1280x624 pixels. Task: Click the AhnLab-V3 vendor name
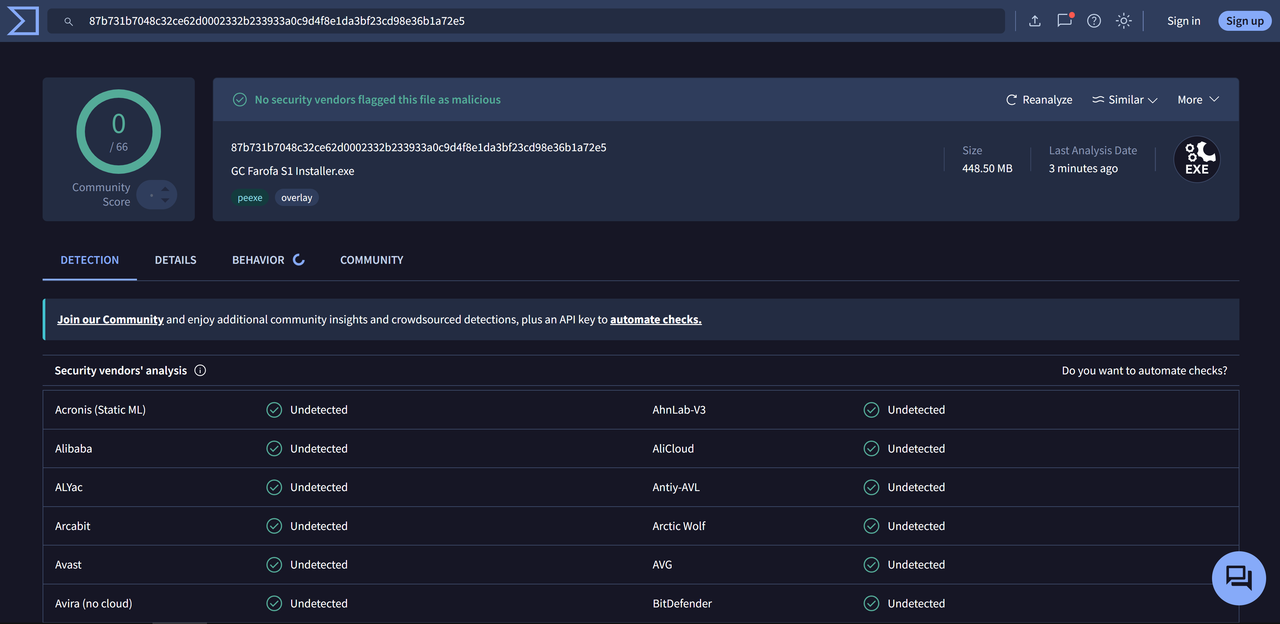tap(679, 410)
